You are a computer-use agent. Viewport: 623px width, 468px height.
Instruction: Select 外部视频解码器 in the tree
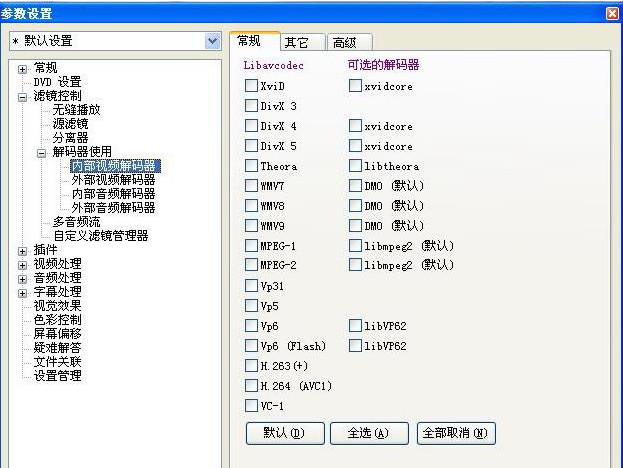tap(113, 180)
